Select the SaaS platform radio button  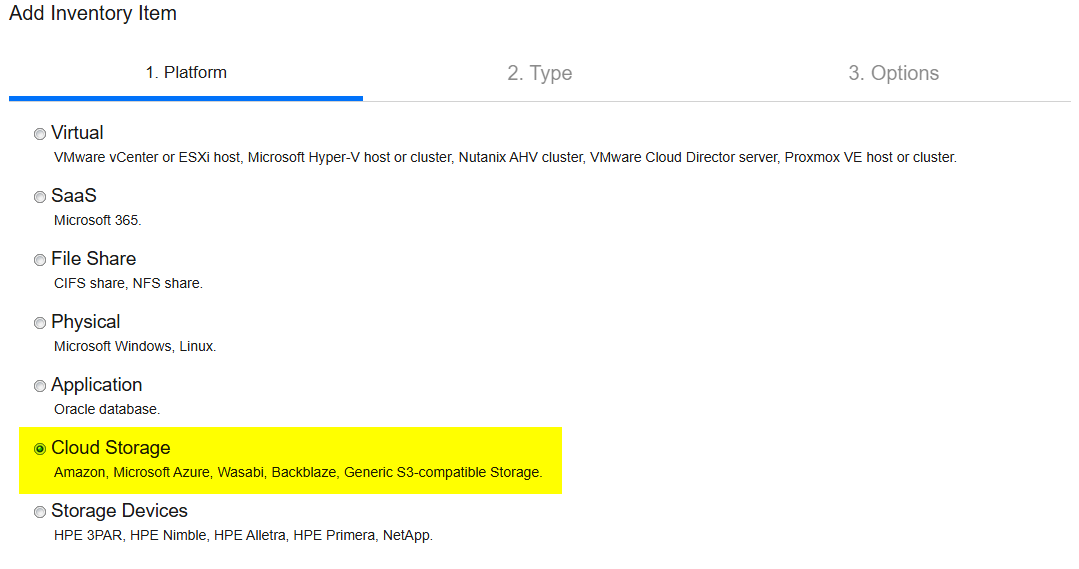tap(40, 197)
